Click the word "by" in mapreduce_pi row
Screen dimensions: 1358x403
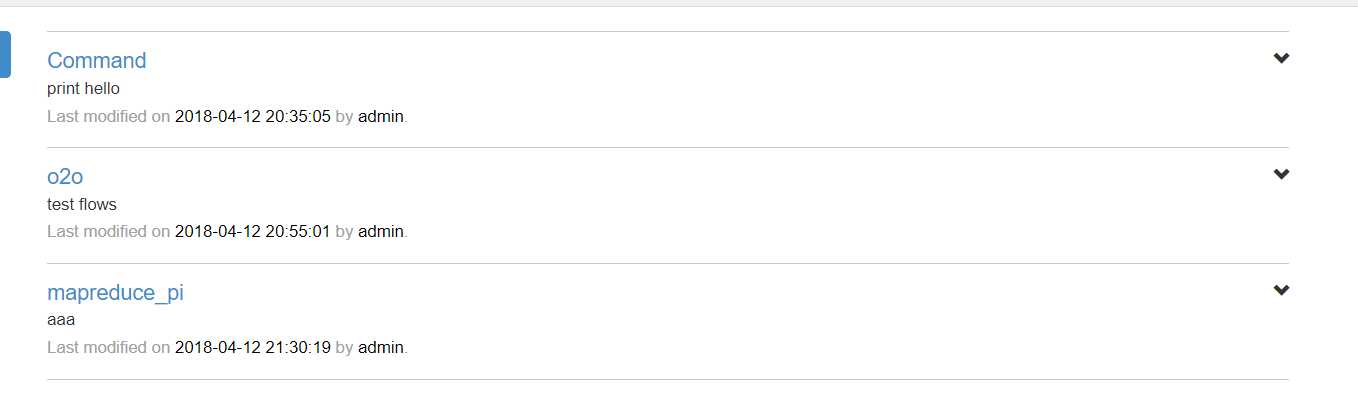343,348
